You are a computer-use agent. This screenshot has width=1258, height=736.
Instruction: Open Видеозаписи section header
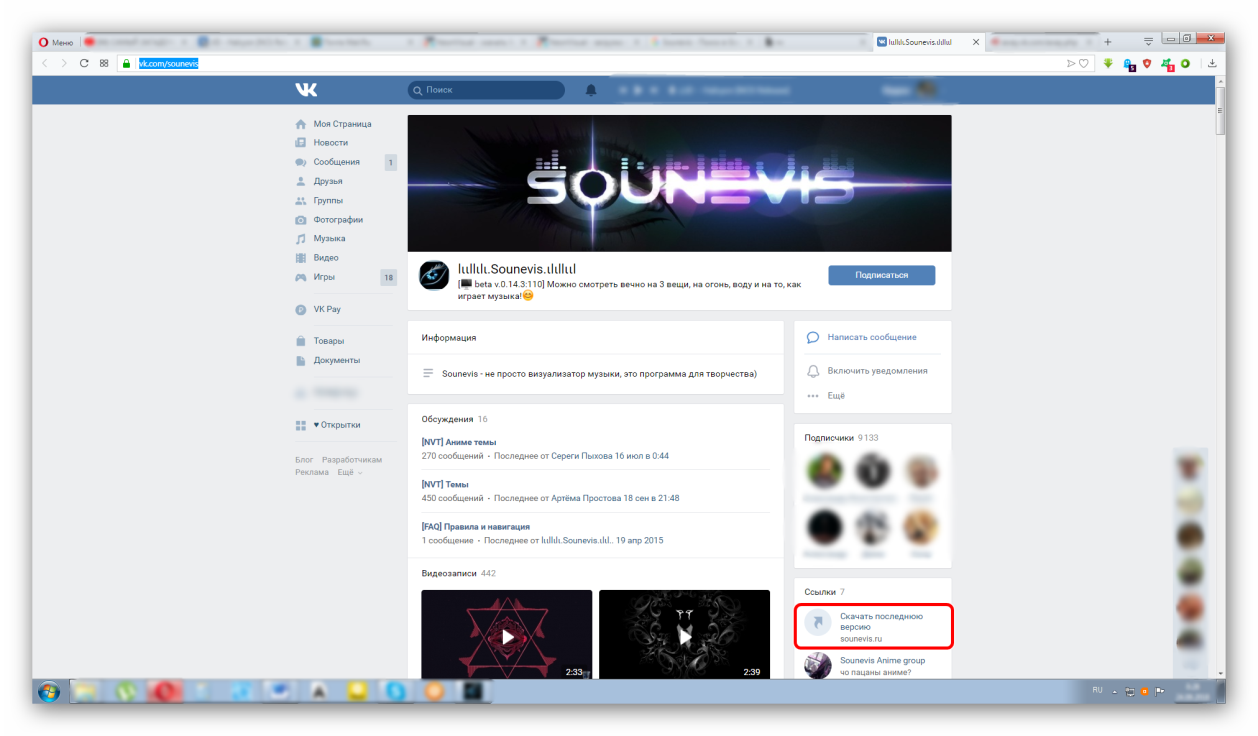(x=450, y=573)
